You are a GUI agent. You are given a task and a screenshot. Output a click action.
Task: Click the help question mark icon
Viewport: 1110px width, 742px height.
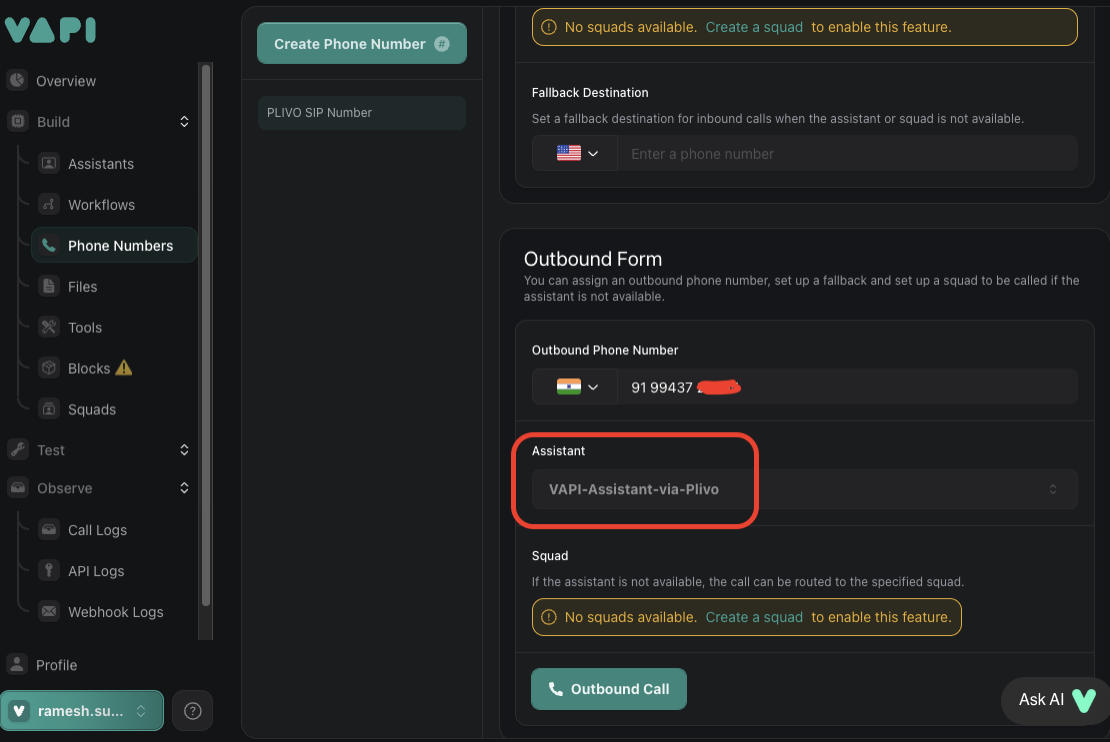pyautogui.click(x=192, y=710)
